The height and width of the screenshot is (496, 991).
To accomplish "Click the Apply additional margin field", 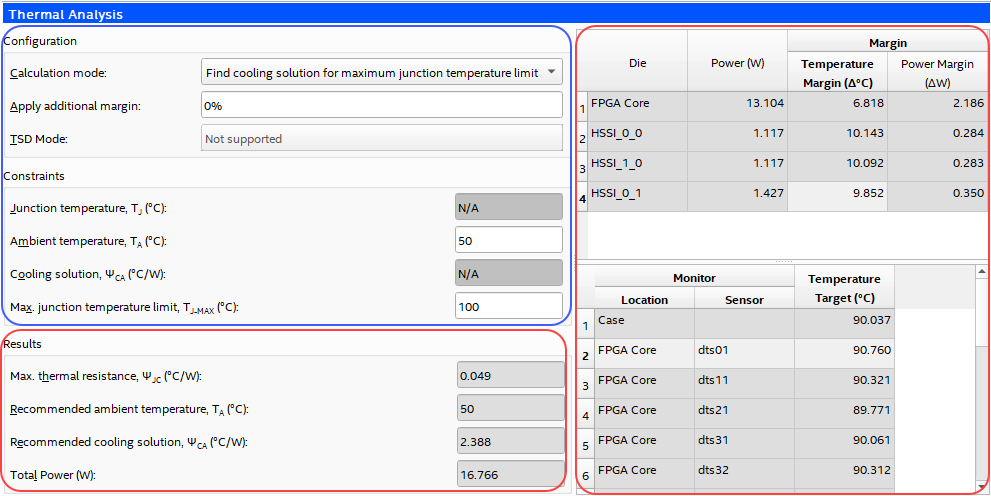I will coord(381,105).
